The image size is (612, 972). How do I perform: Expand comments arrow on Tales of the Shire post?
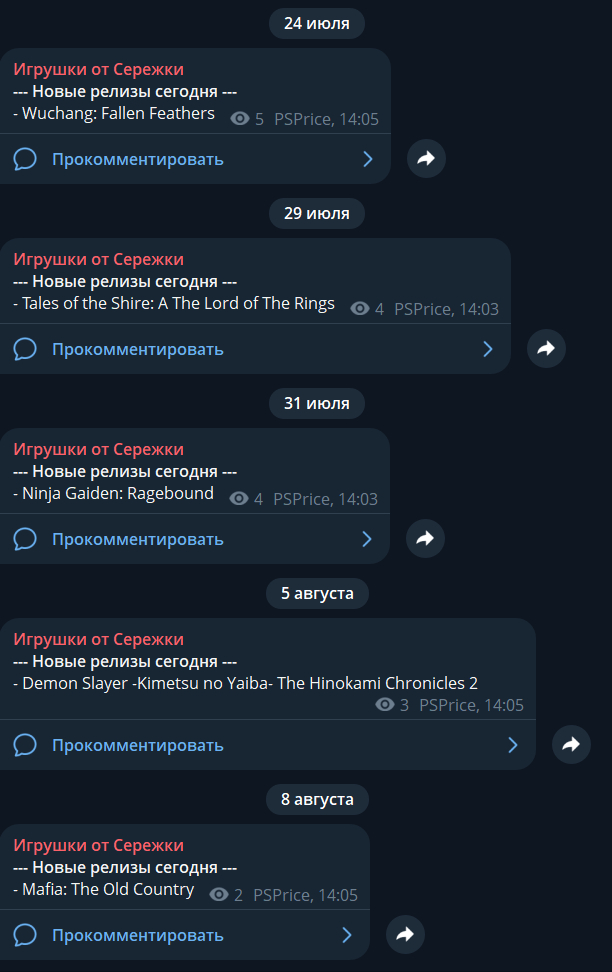(488, 349)
